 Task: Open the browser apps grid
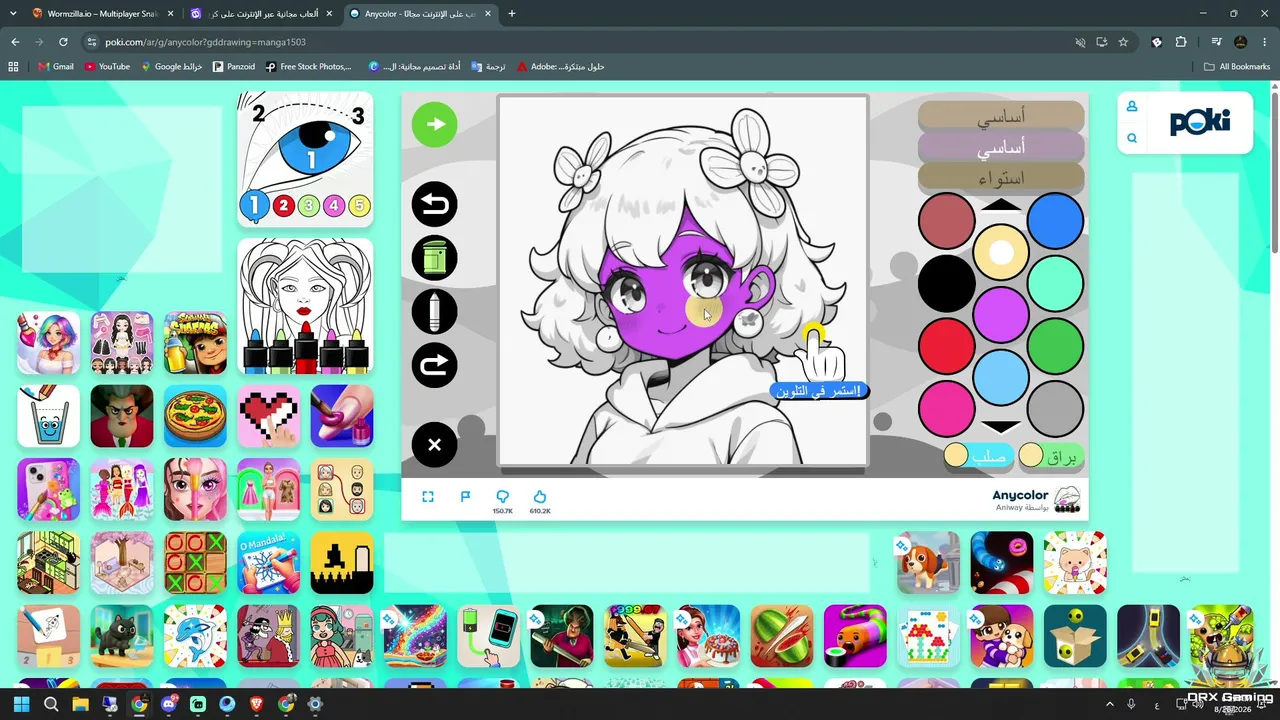pyautogui.click(x=13, y=67)
